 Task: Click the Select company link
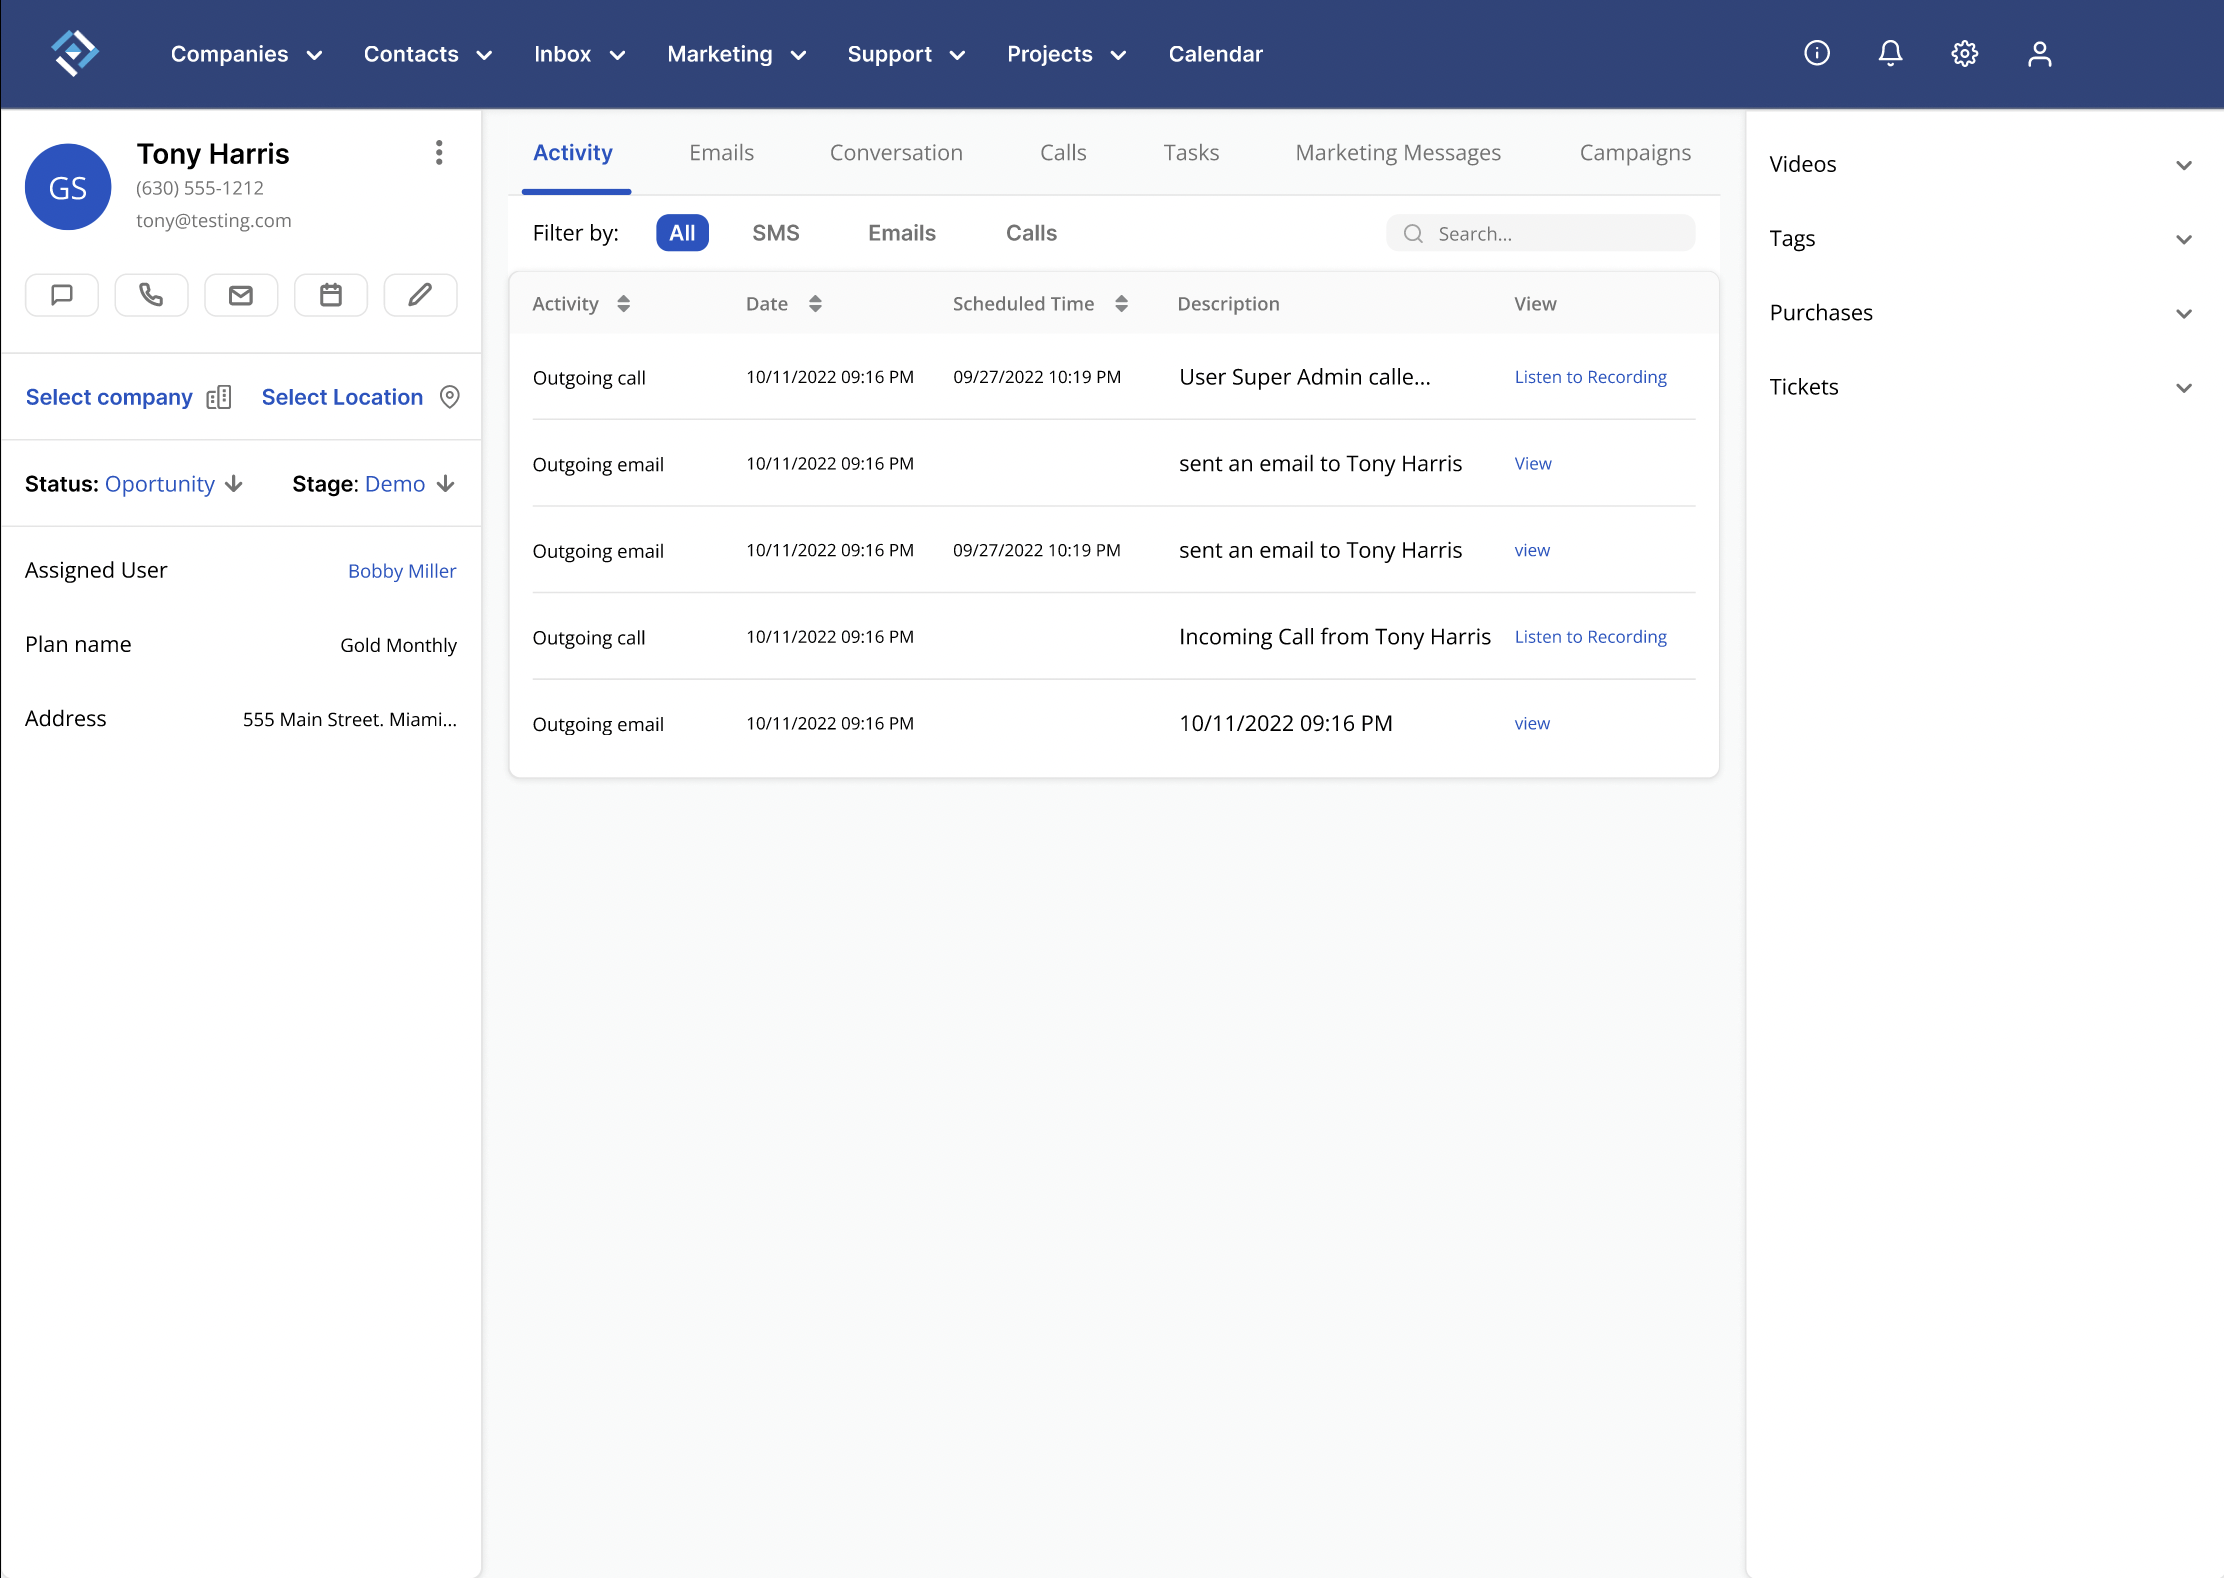(x=109, y=397)
